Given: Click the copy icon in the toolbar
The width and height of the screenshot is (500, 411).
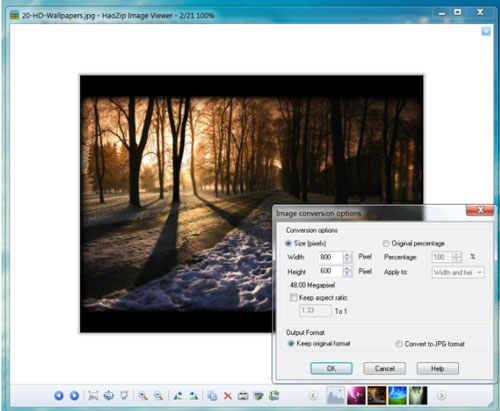Looking at the screenshot, I should click(x=212, y=396).
